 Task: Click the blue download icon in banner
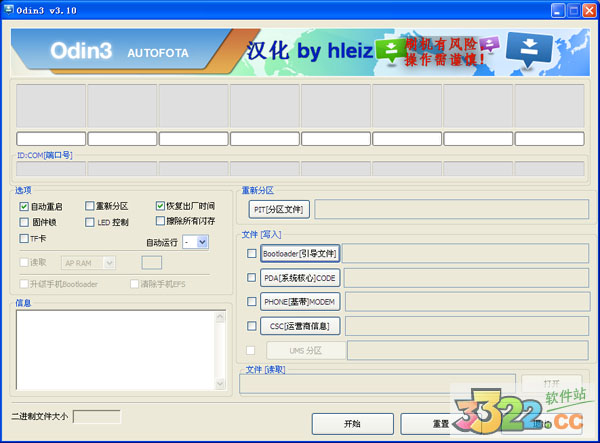pyautogui.click(x=529, y=50)
